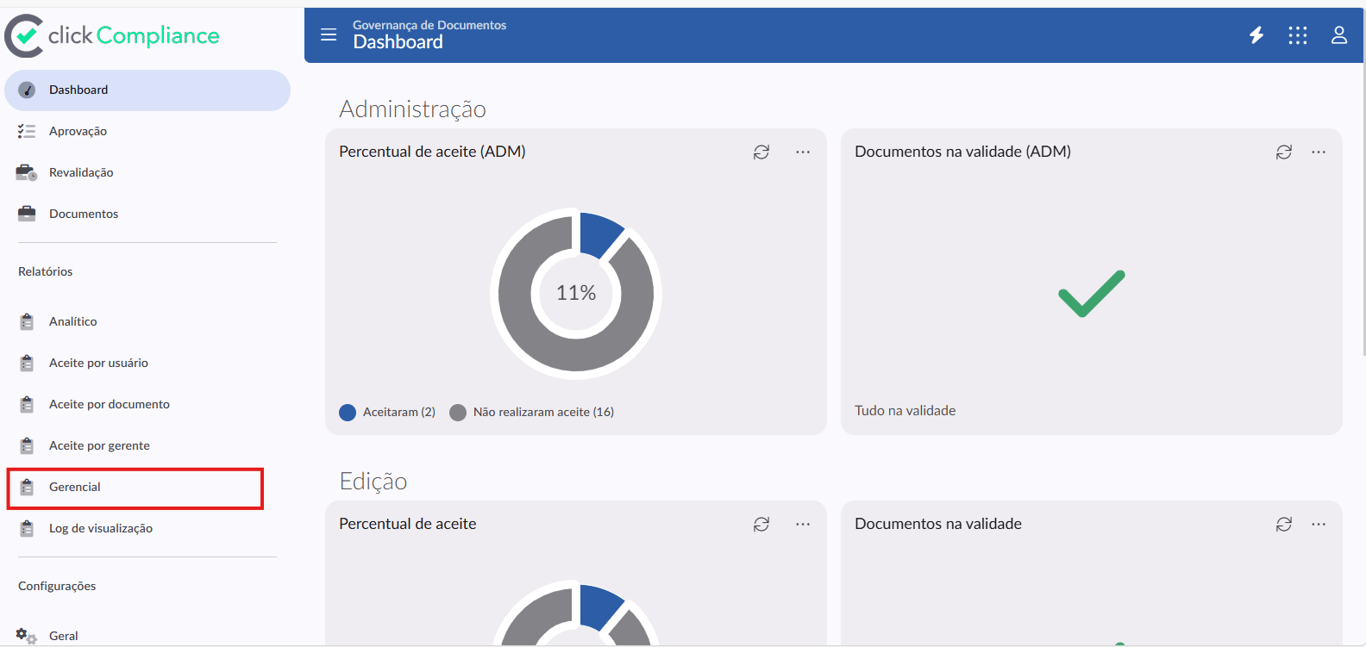1366x647 pixels.
Task: Click the Documentos briefcase icon
Action: 27,214
